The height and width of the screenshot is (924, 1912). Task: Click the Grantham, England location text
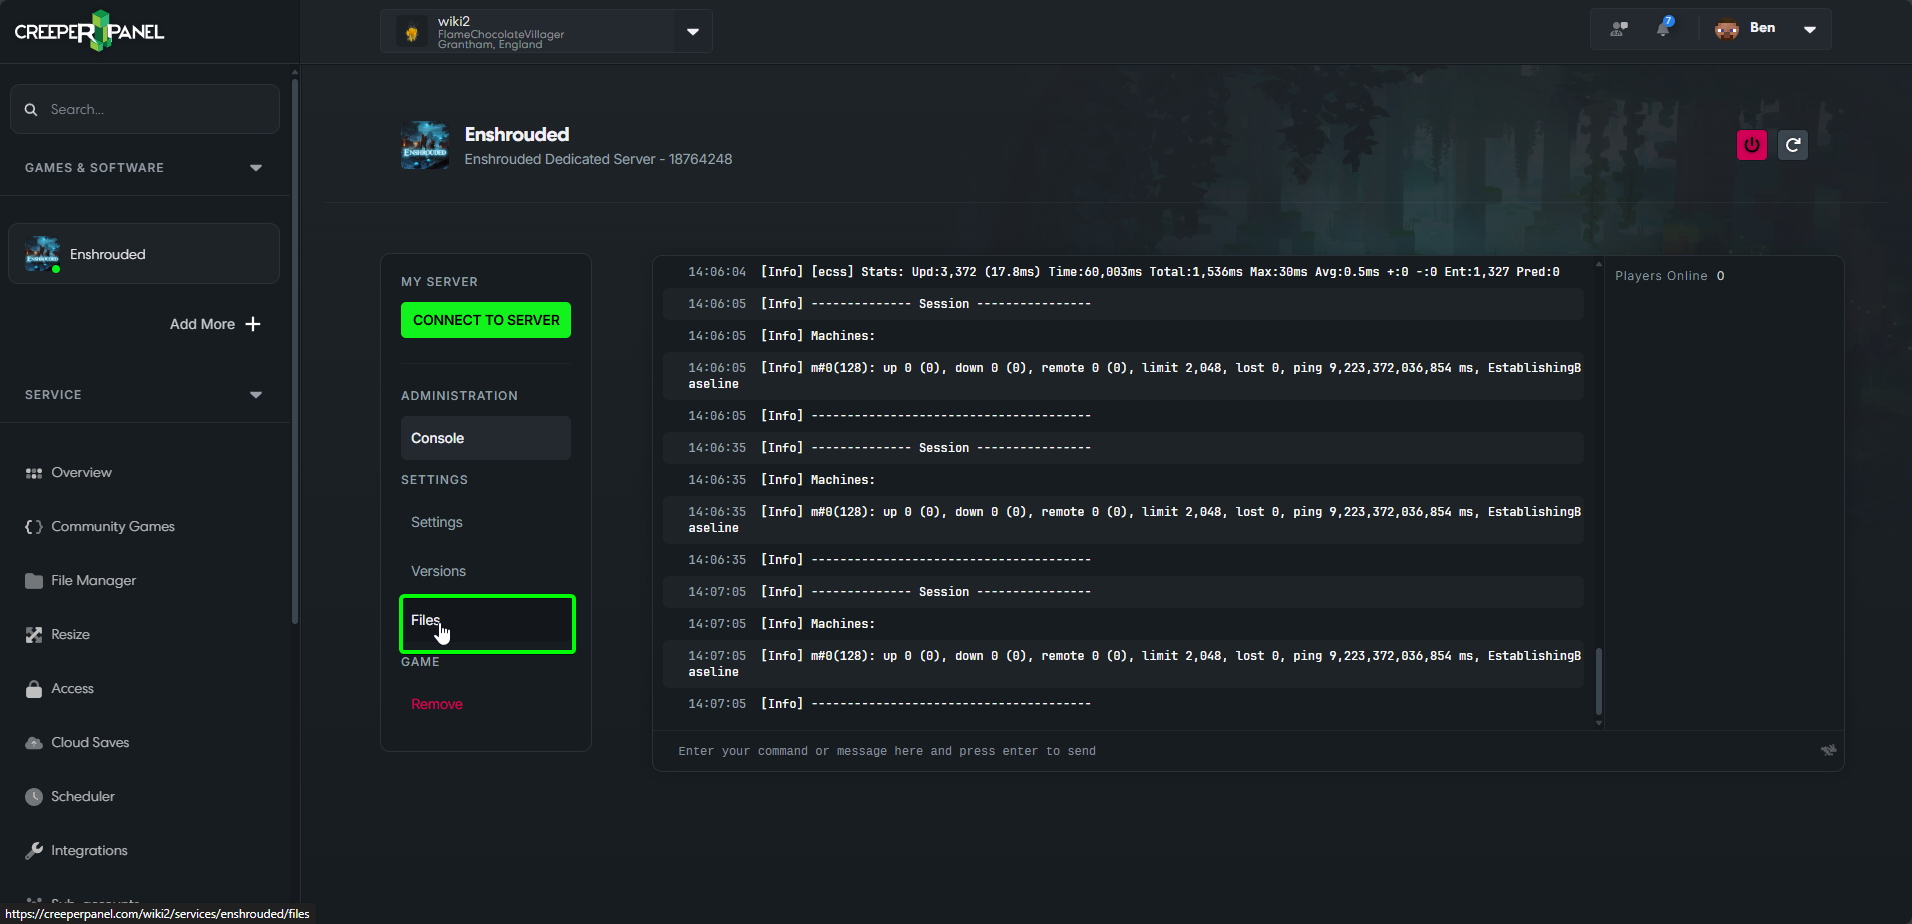[x=490, y=44]
